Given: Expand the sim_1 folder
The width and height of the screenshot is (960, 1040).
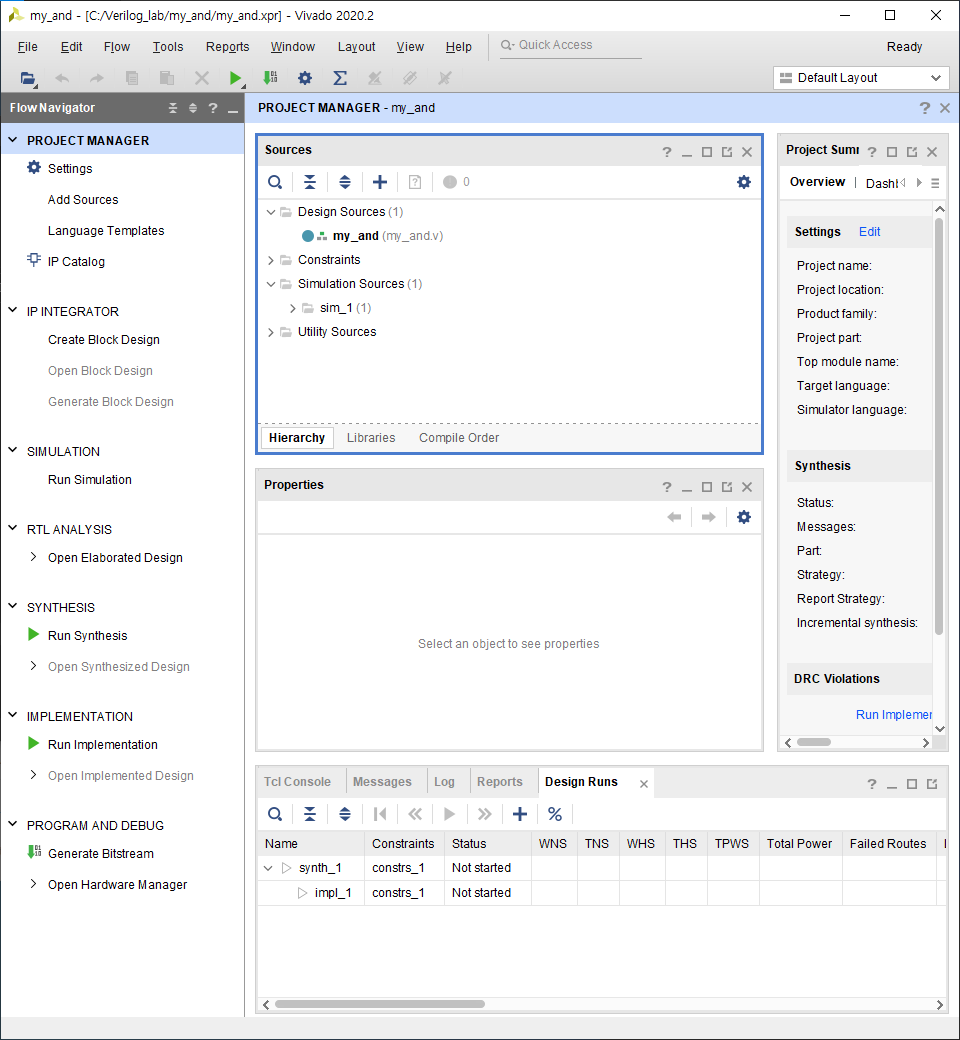Looking at the screenshot, I should coord(293,308).
